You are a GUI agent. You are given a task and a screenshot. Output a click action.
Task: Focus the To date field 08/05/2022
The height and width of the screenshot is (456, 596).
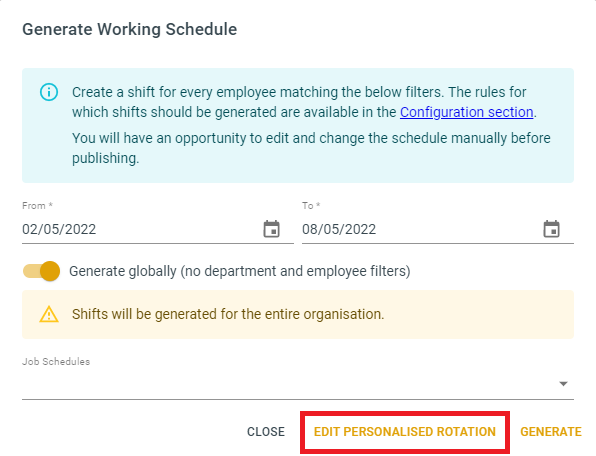[437, 229]
